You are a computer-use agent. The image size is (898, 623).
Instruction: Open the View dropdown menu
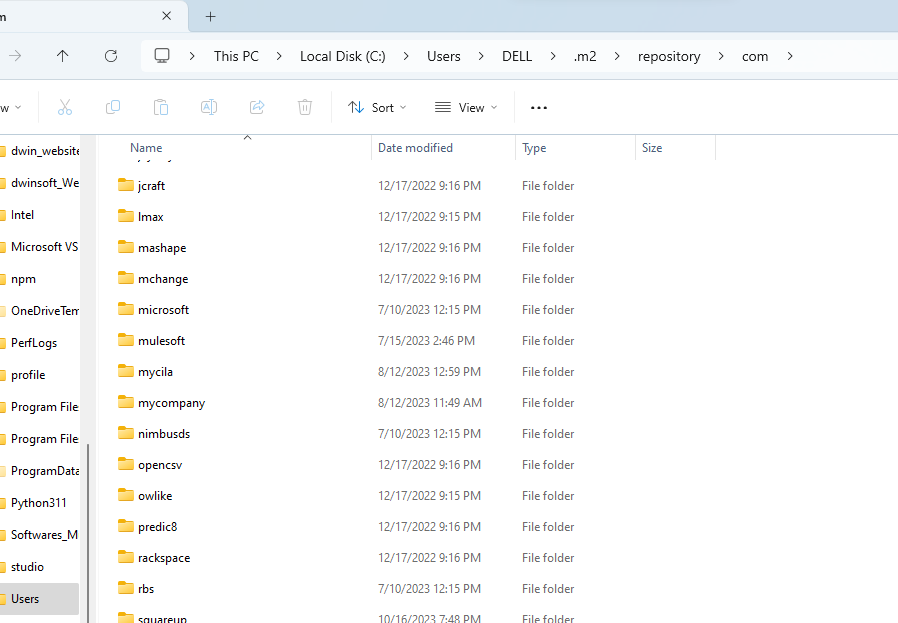tap(466, 107)
